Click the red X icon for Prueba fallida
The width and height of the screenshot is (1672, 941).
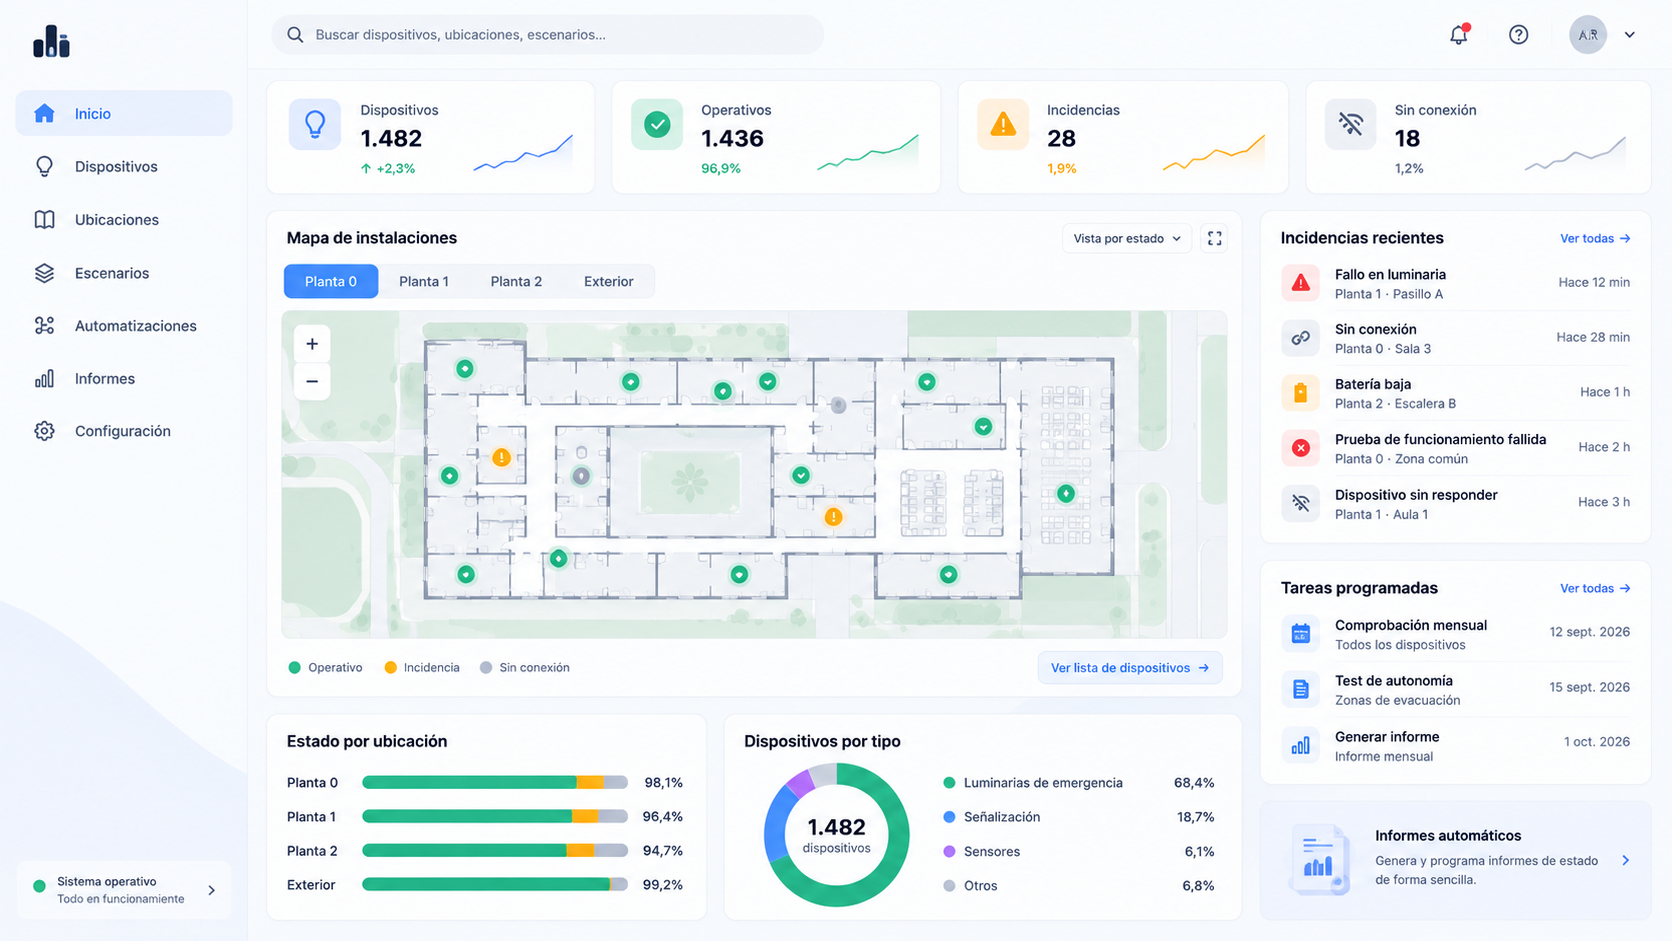(x=1300, y=448)
